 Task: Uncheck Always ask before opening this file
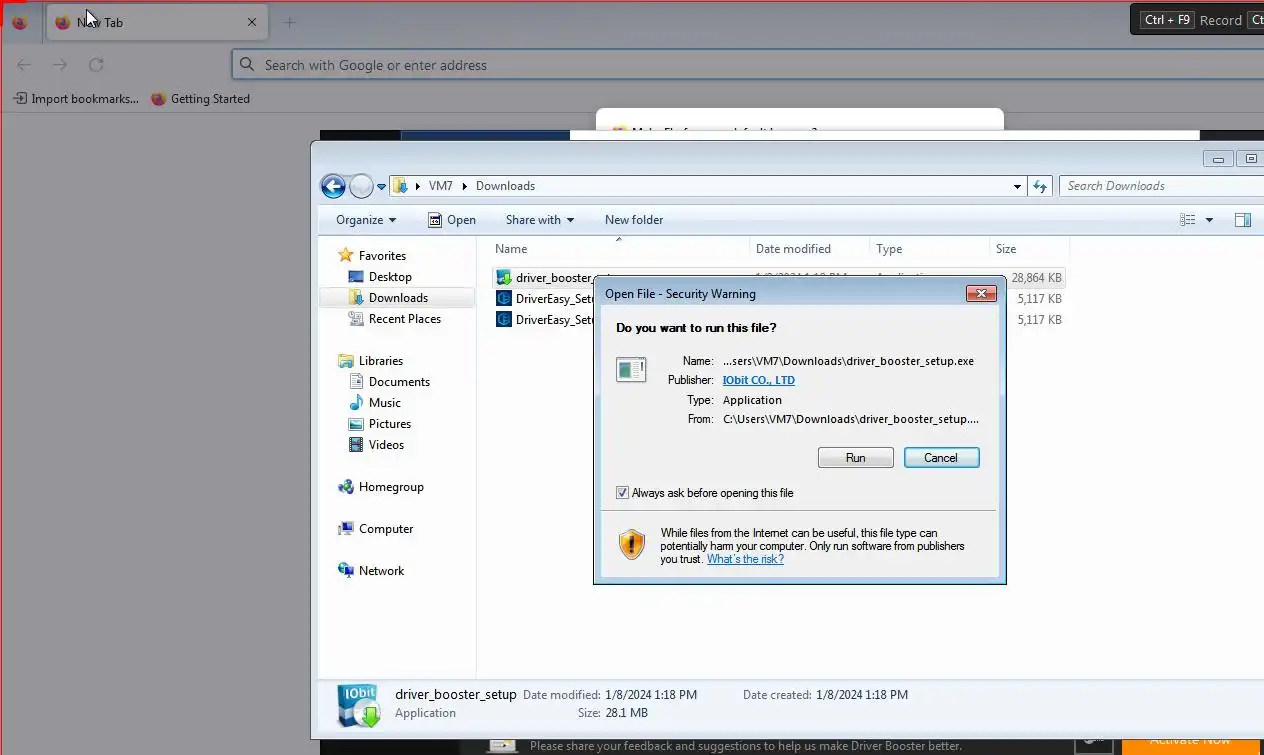click(622, 493)
